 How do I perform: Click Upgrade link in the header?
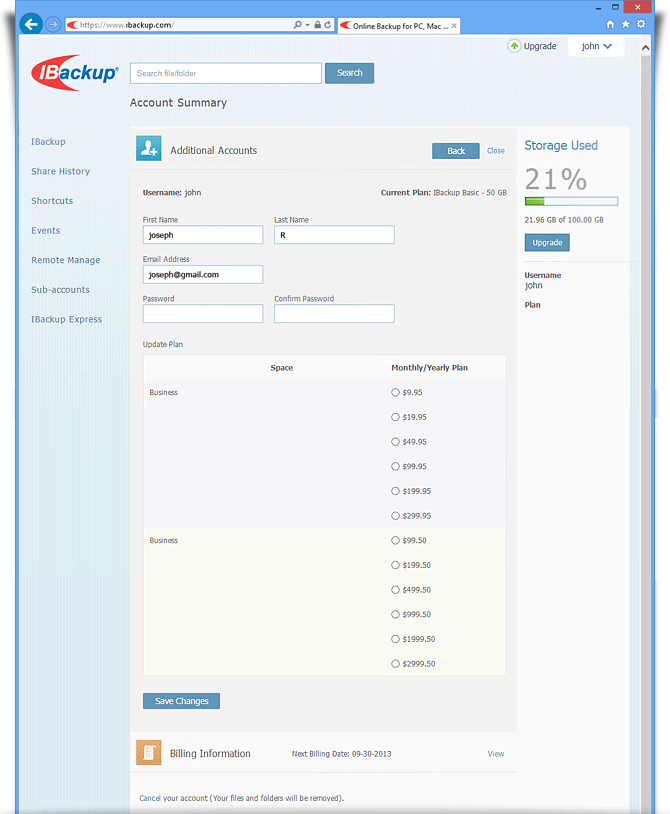click(540, 46)
